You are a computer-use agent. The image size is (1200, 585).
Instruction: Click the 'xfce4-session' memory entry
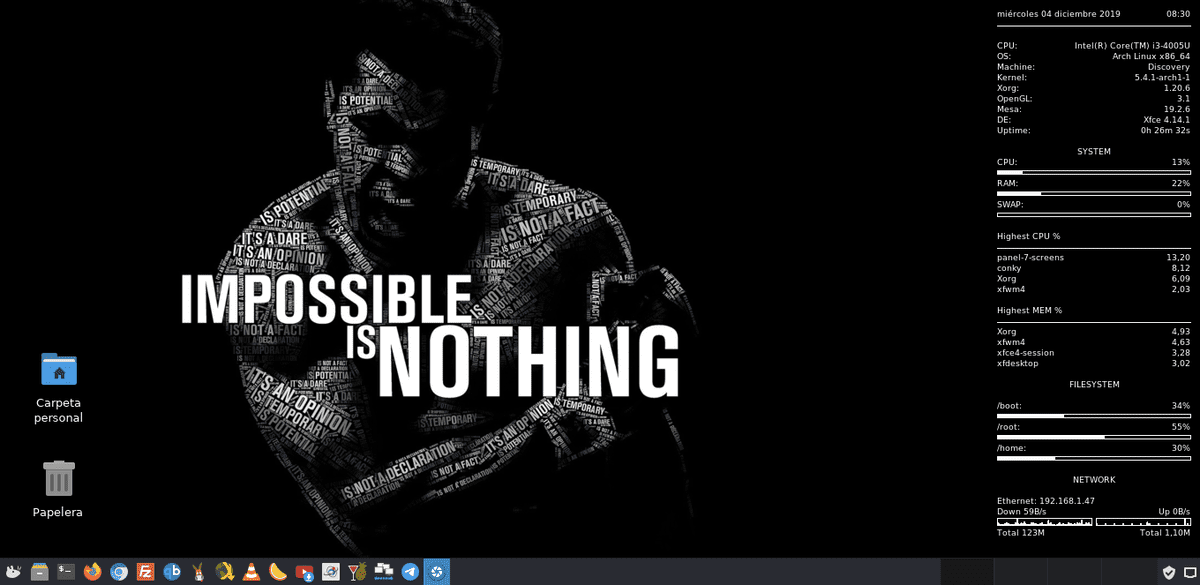1025,353
